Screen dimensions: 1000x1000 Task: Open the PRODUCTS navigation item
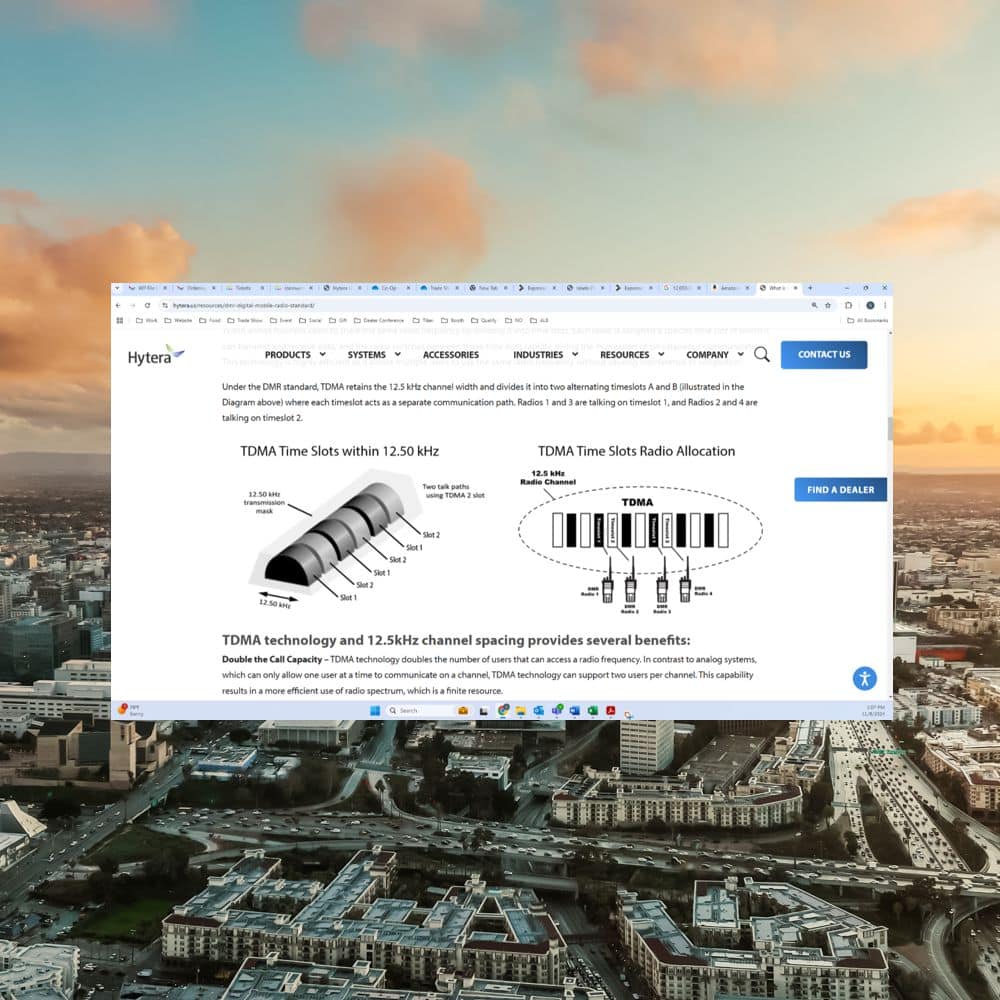click(288, 355)
